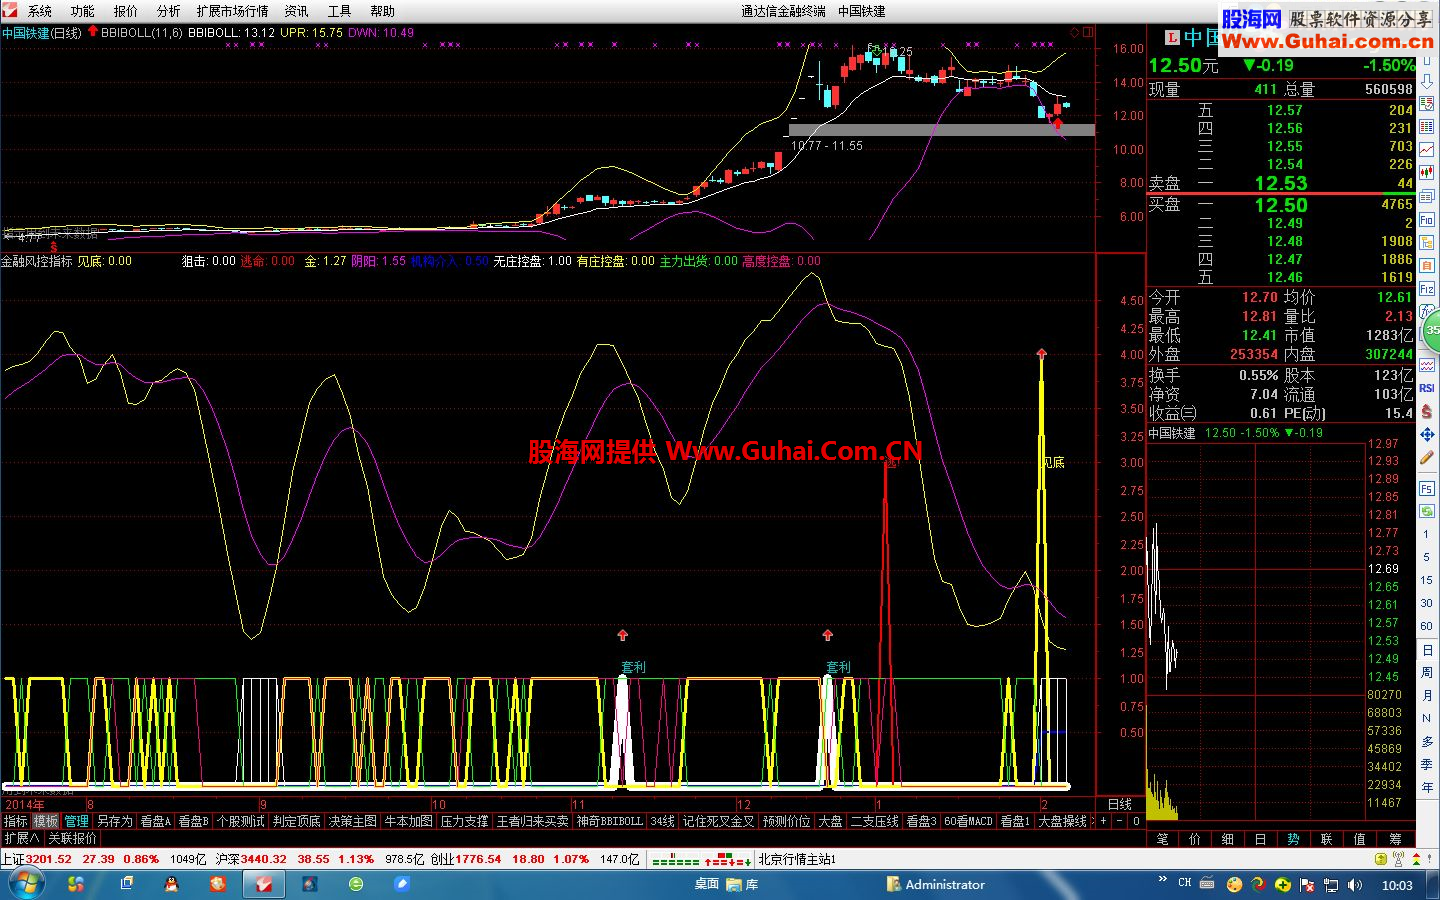This screenshot has height=900, width=1440.
Task: Select the pencil drawing tool icon
Action: click(1427, 457)
